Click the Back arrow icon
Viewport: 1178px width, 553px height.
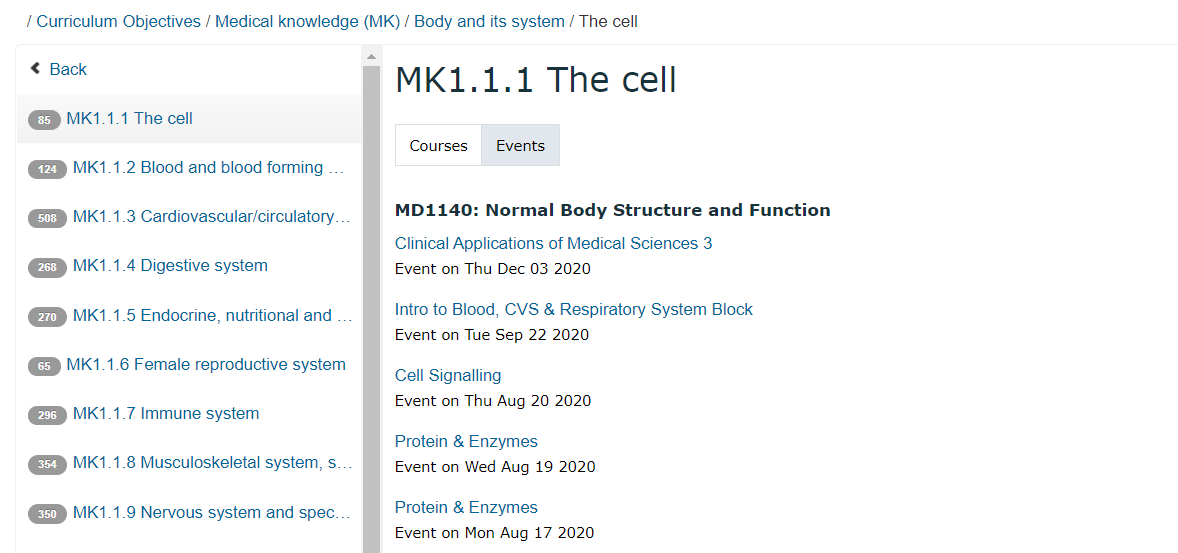point(35,68)
